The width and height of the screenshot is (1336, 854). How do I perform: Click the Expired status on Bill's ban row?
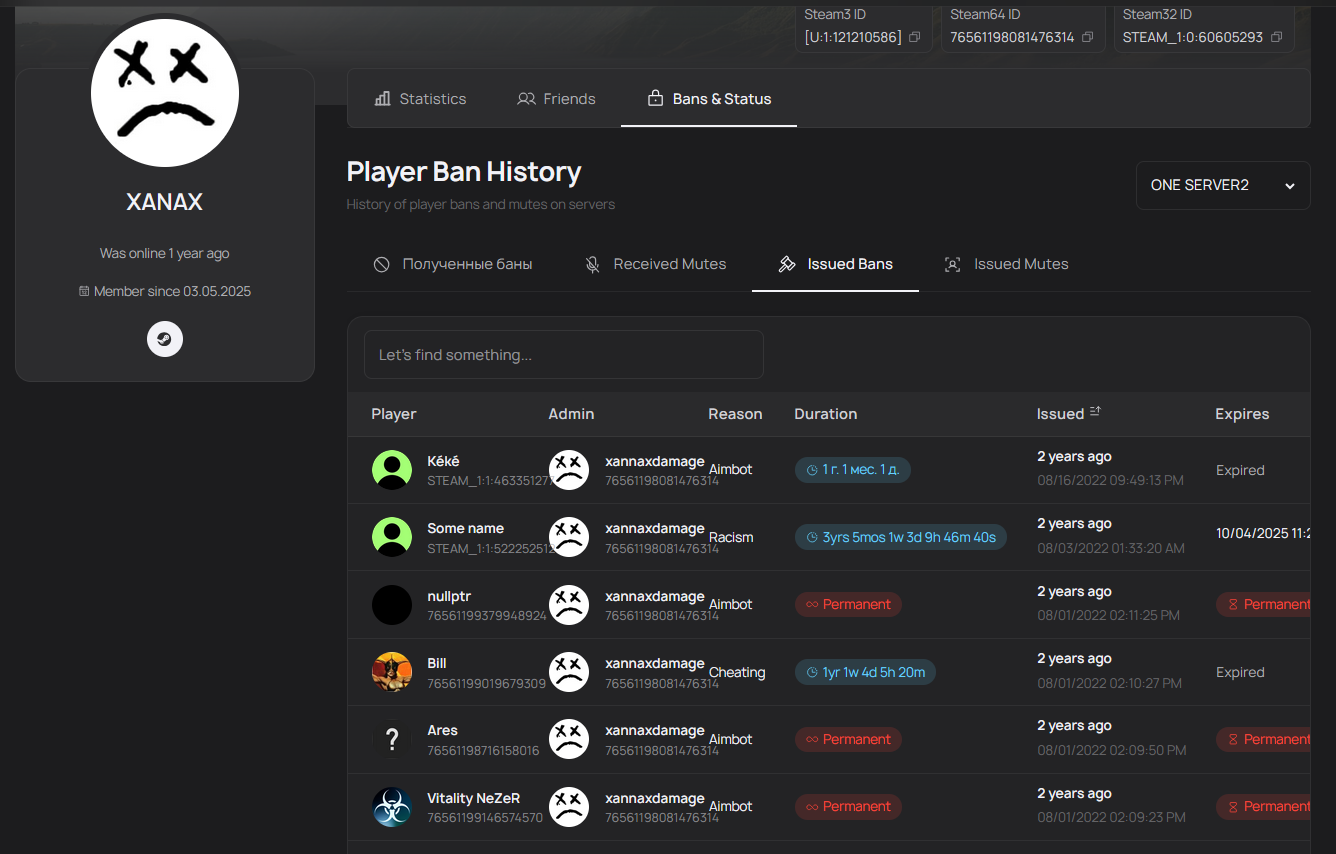pos(1240,671)
